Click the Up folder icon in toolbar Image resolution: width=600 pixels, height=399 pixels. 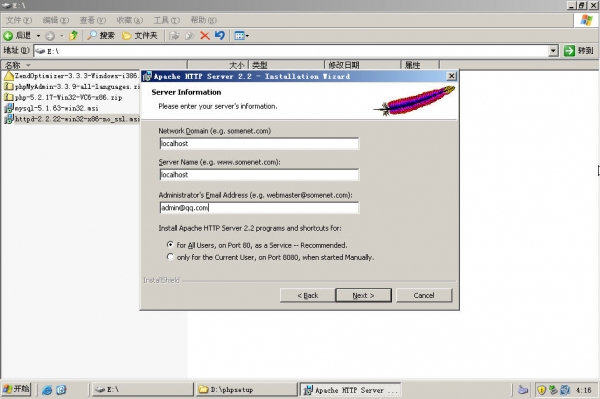(73, 36)
